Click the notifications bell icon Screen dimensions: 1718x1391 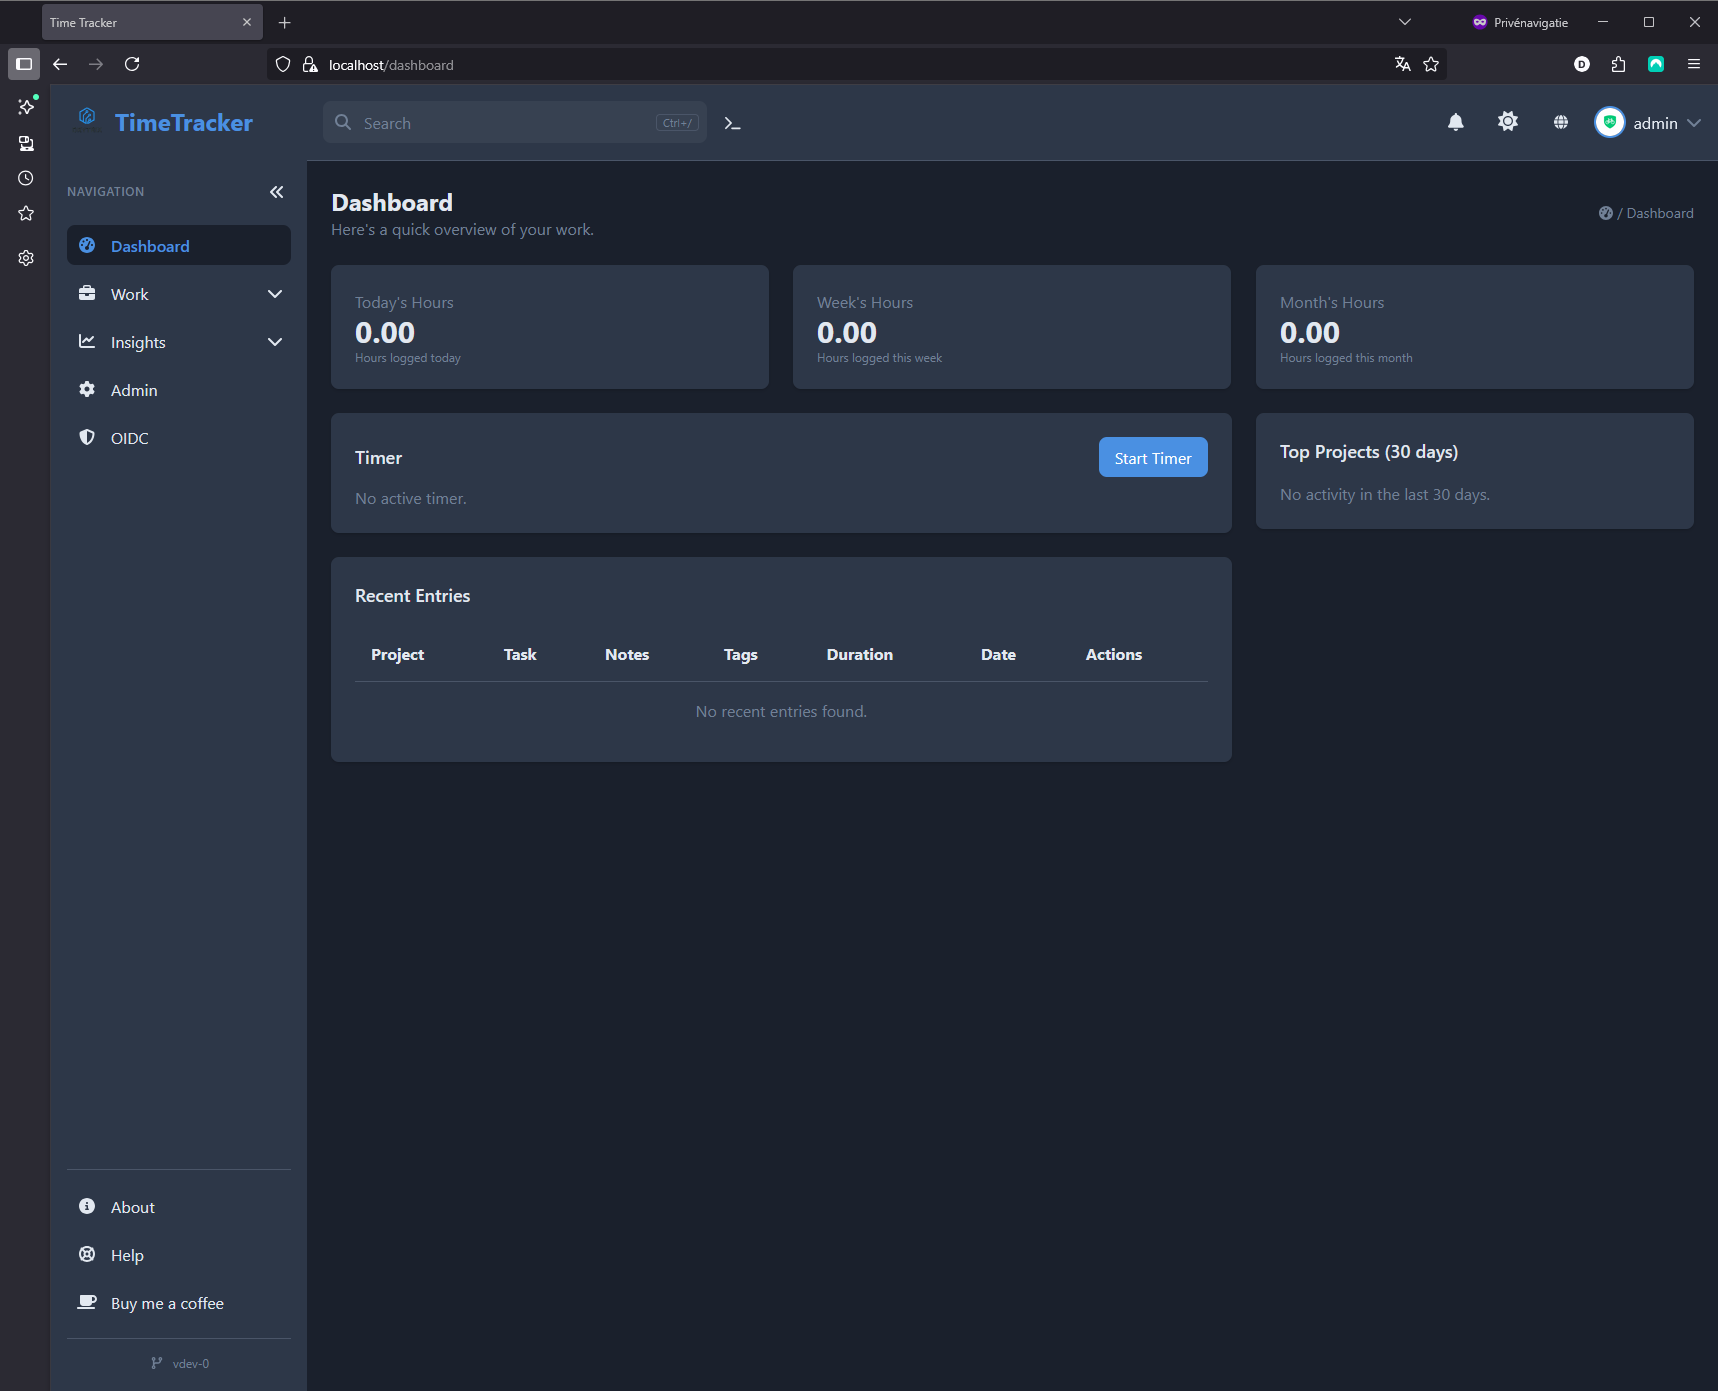coord(1455,123)
